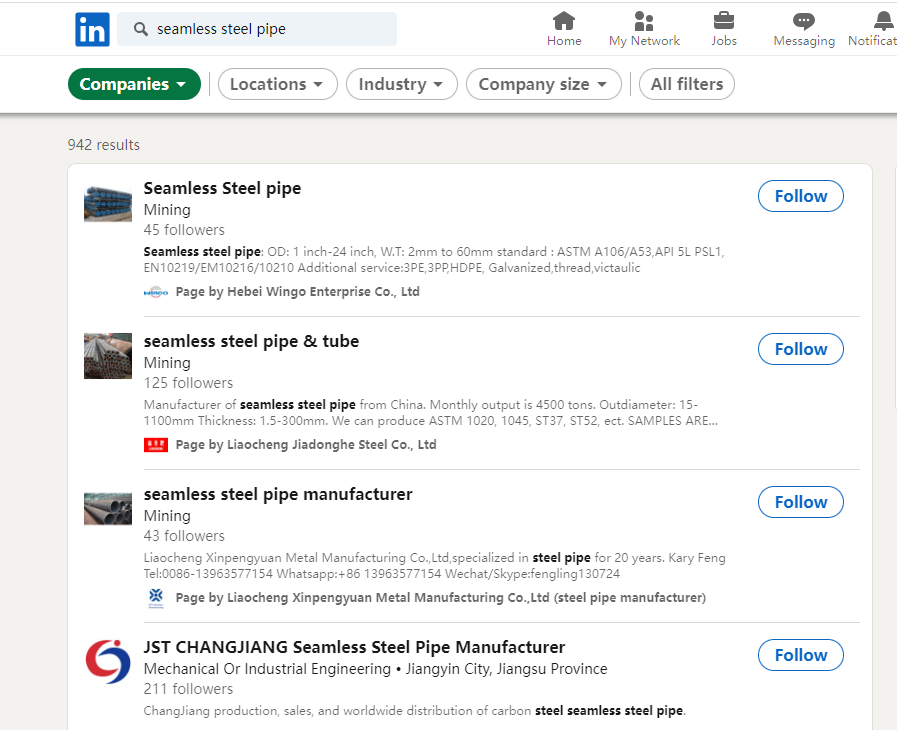This screenshot has height=730, width=897.
Task: Click Liaocheng Xinpengyuan blue logo icon
Action: pyautogui.click(x=156, y=598)
